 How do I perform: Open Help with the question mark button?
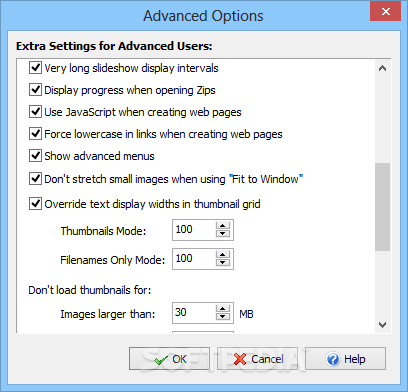345,359
